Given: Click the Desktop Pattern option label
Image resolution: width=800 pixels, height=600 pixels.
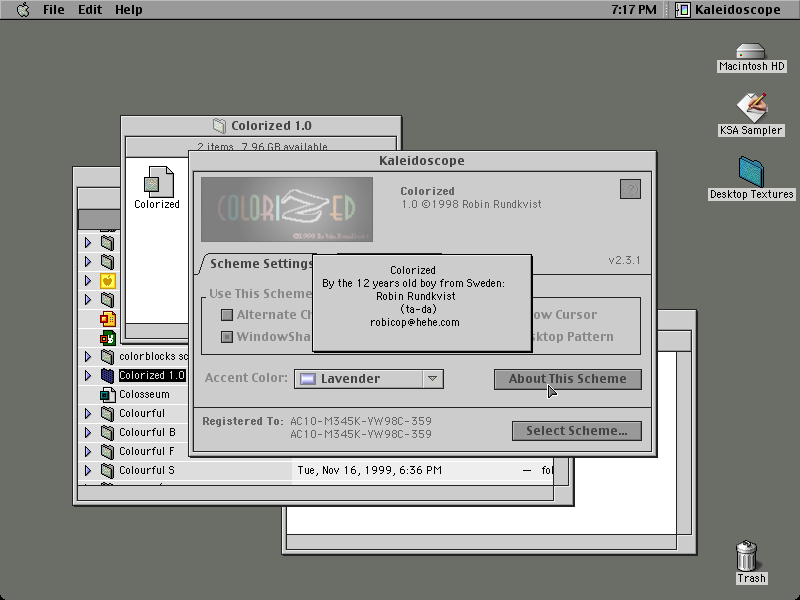Looking at the screenshot, I should click(571, 337).
